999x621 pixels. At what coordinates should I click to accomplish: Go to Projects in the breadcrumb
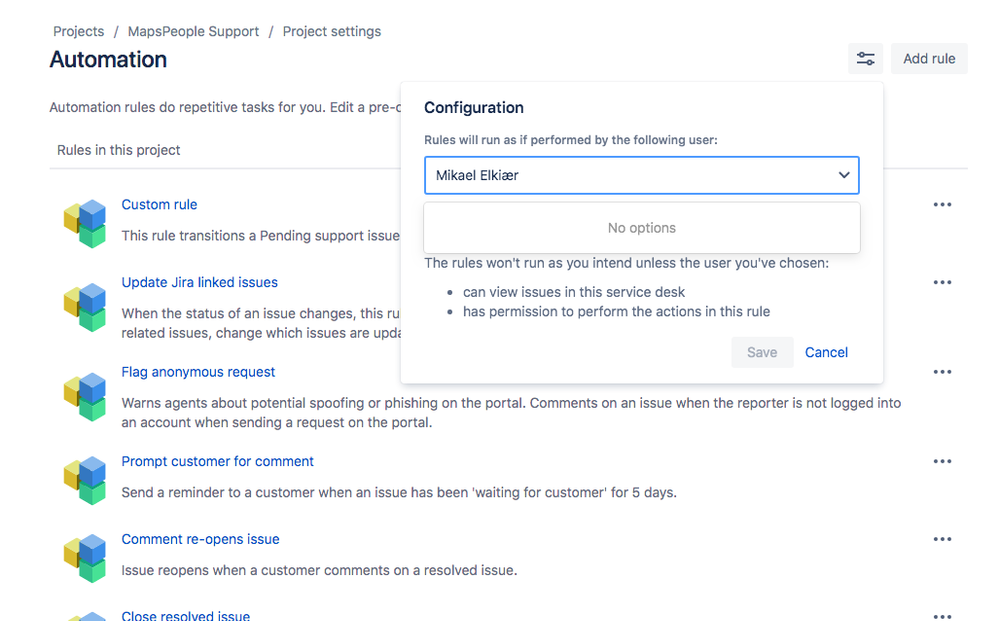pyautogui.click(x=78, y=31)
